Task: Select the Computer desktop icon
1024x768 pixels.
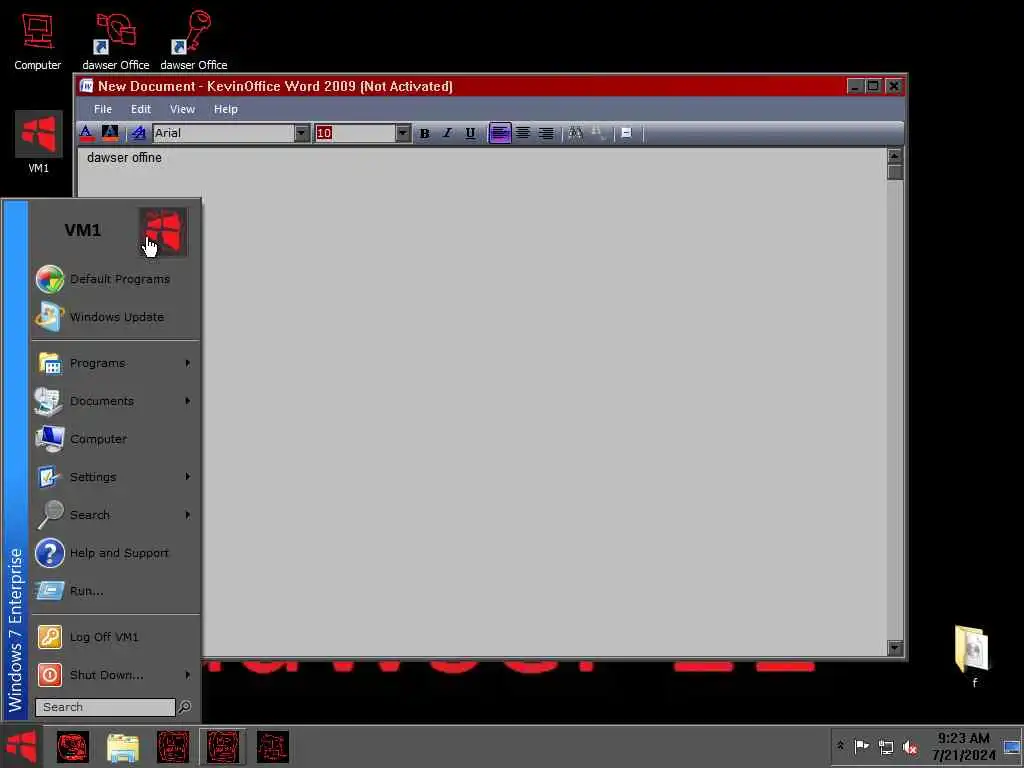Action: tap(37, 41)
